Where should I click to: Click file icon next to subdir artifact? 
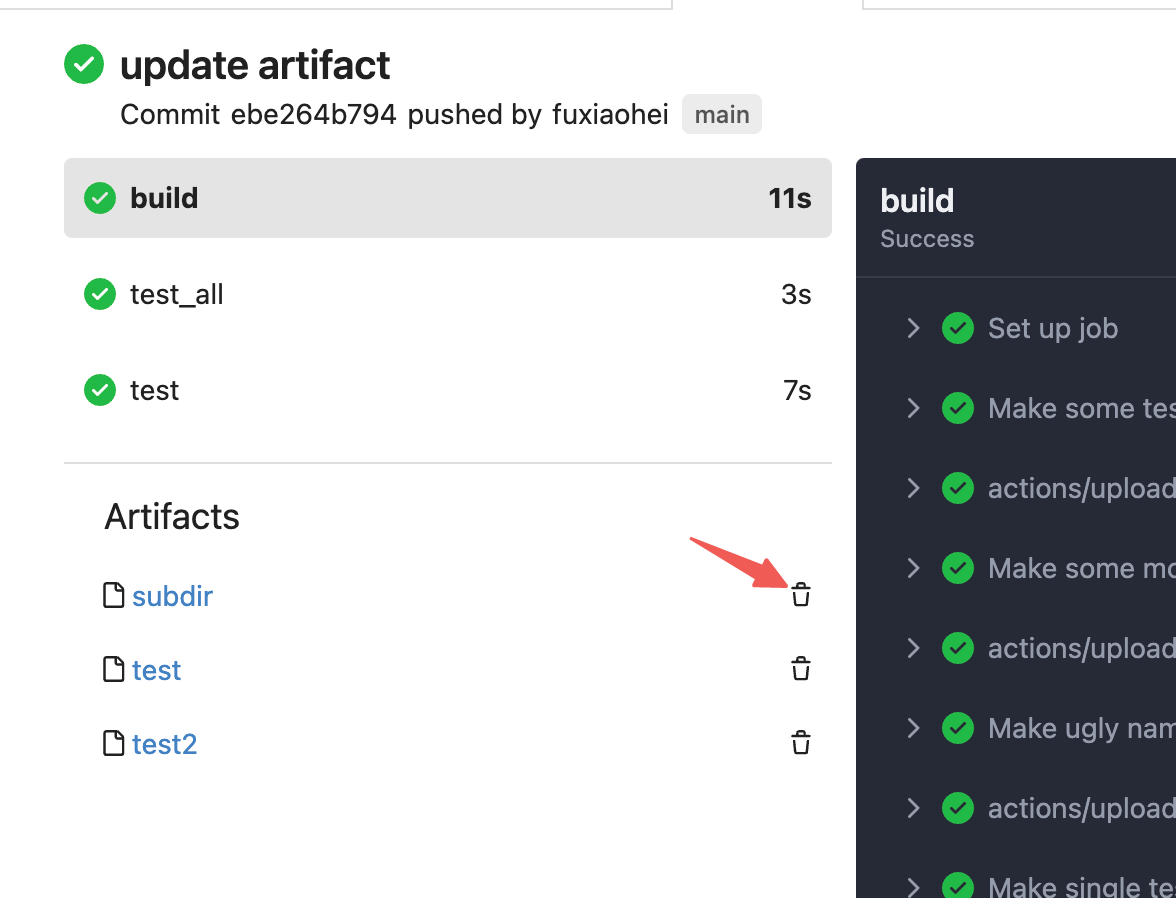(x=115, y=596)
